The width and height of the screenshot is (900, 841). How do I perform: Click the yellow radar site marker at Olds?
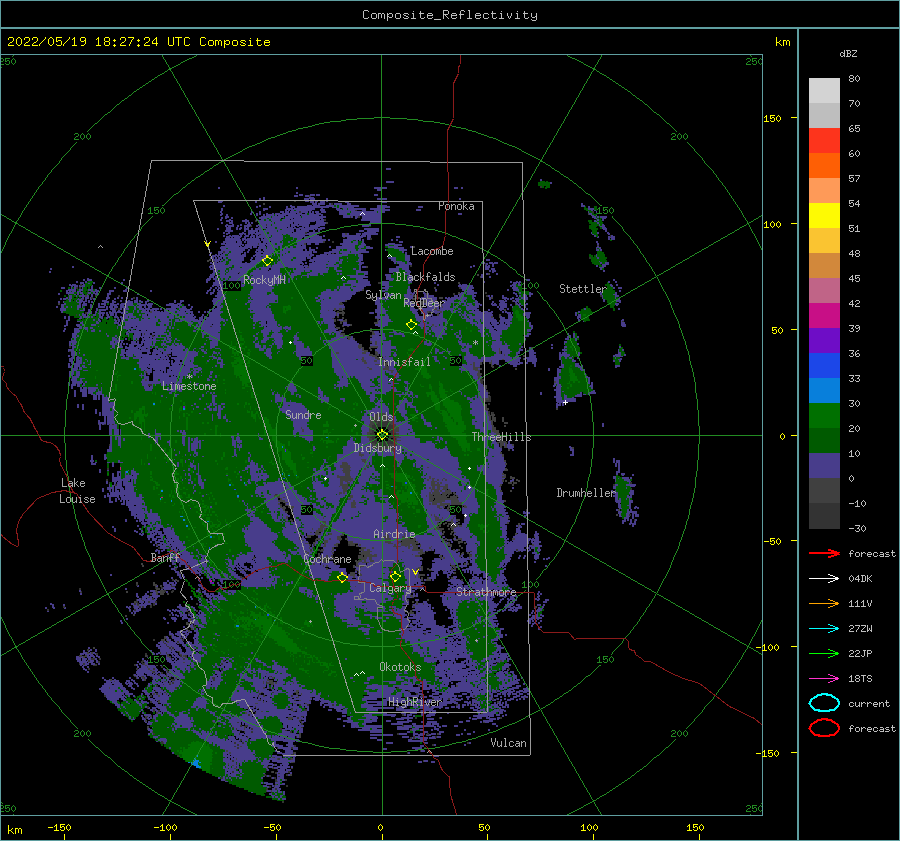pyautogui.click(x=382, y=435)
